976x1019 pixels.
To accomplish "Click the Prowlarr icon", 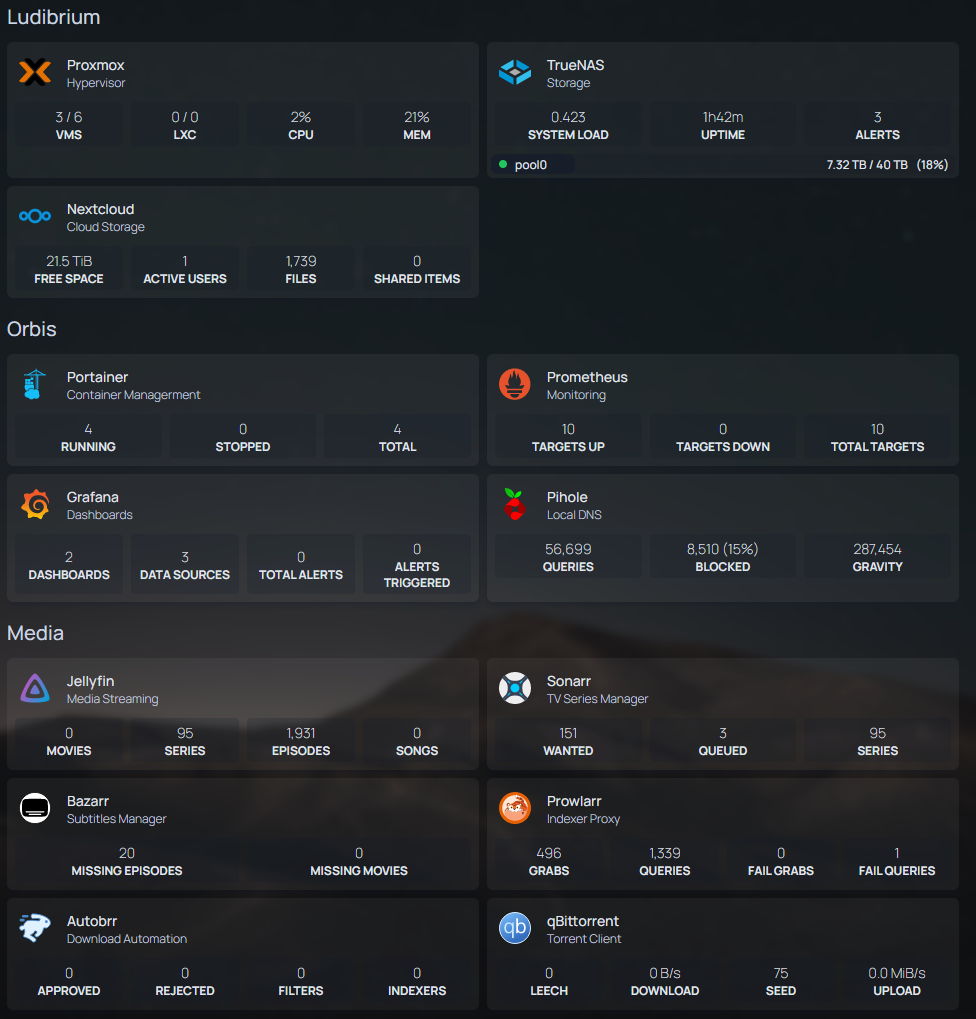I will 515,808.
